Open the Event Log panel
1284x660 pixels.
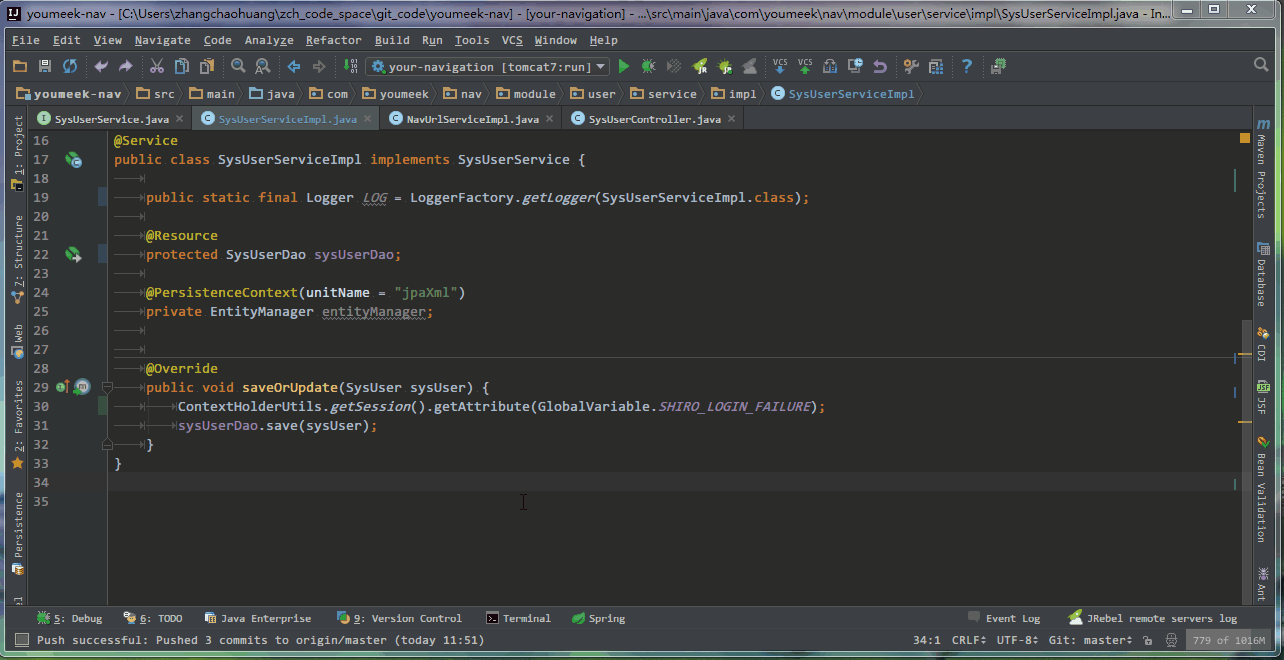pos(1004,618)
